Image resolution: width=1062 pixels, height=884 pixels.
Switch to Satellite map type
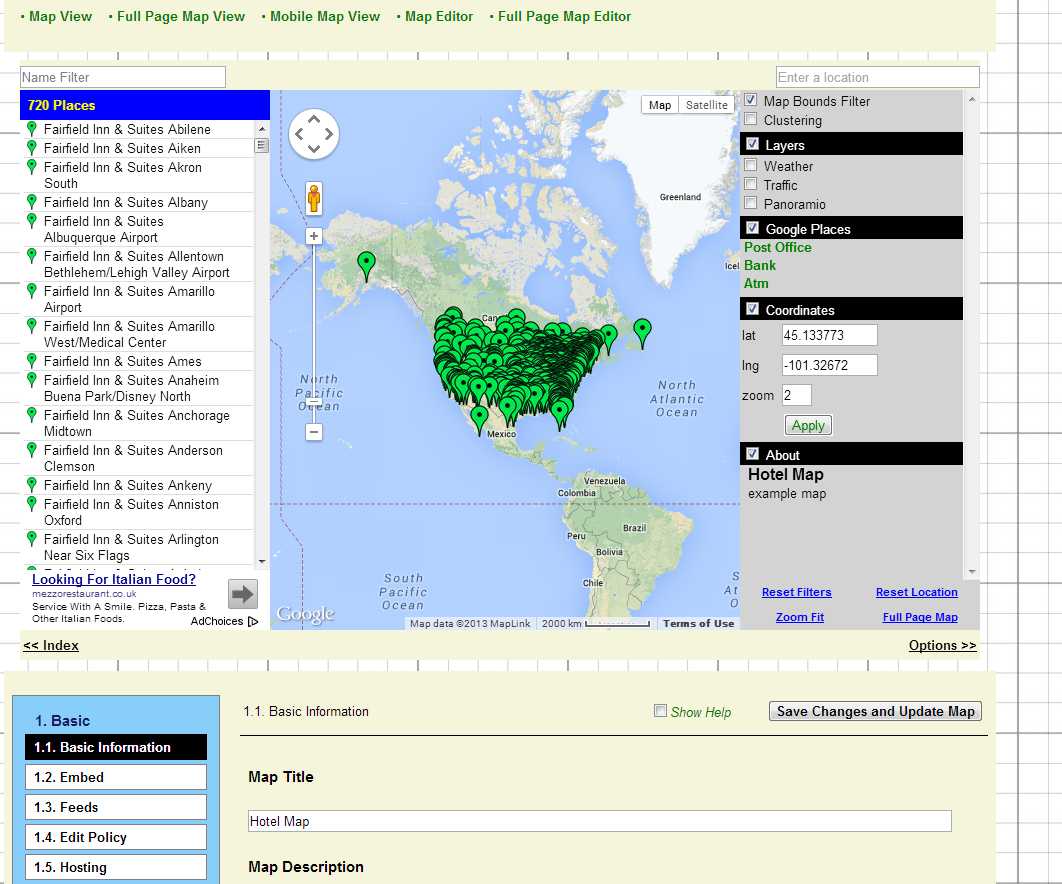pyautogui.click(x=706, y=105)
